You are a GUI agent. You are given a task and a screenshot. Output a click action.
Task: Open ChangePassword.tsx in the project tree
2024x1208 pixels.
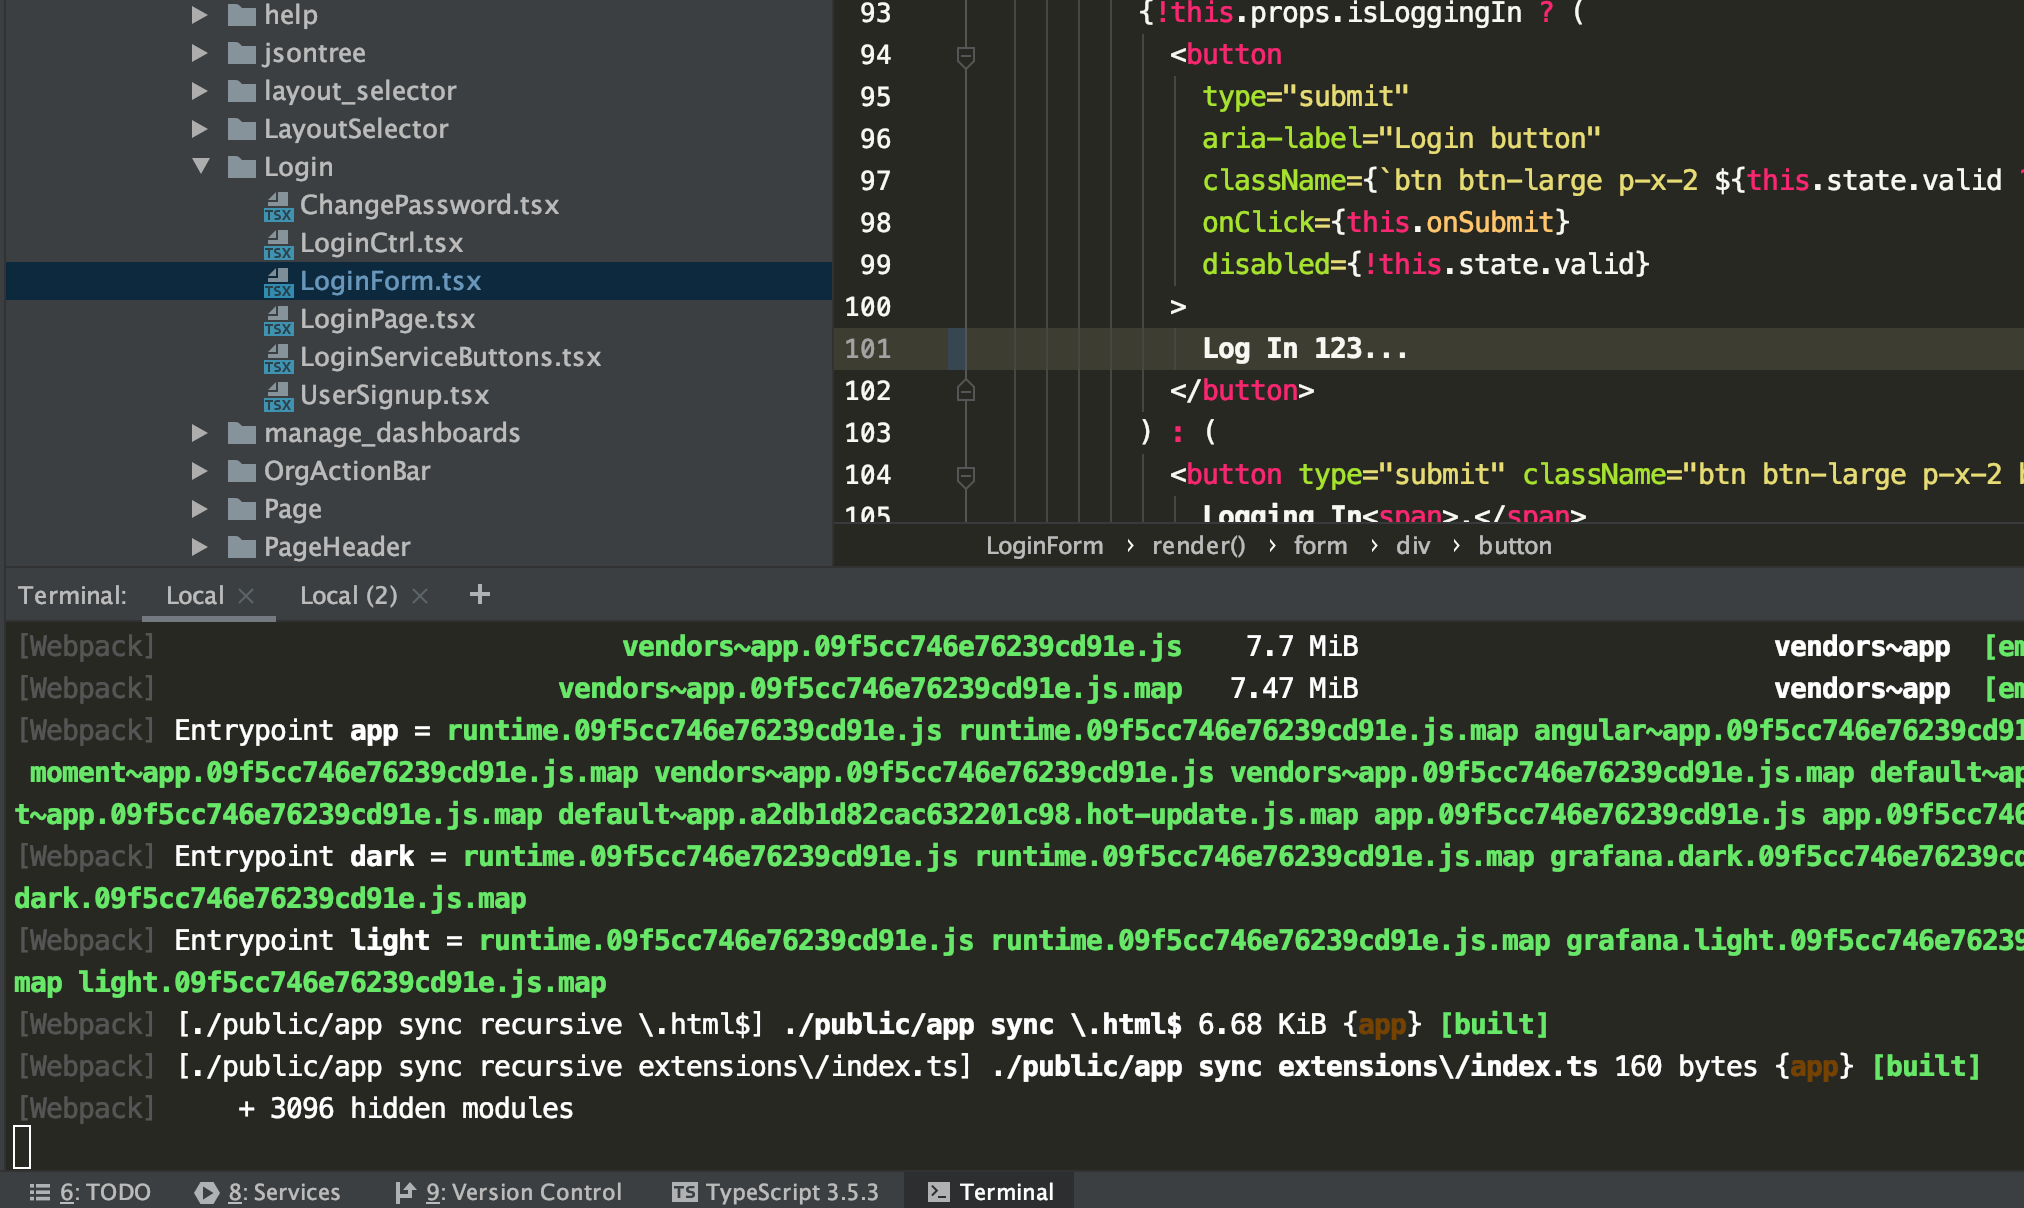(x=429, y=205)
